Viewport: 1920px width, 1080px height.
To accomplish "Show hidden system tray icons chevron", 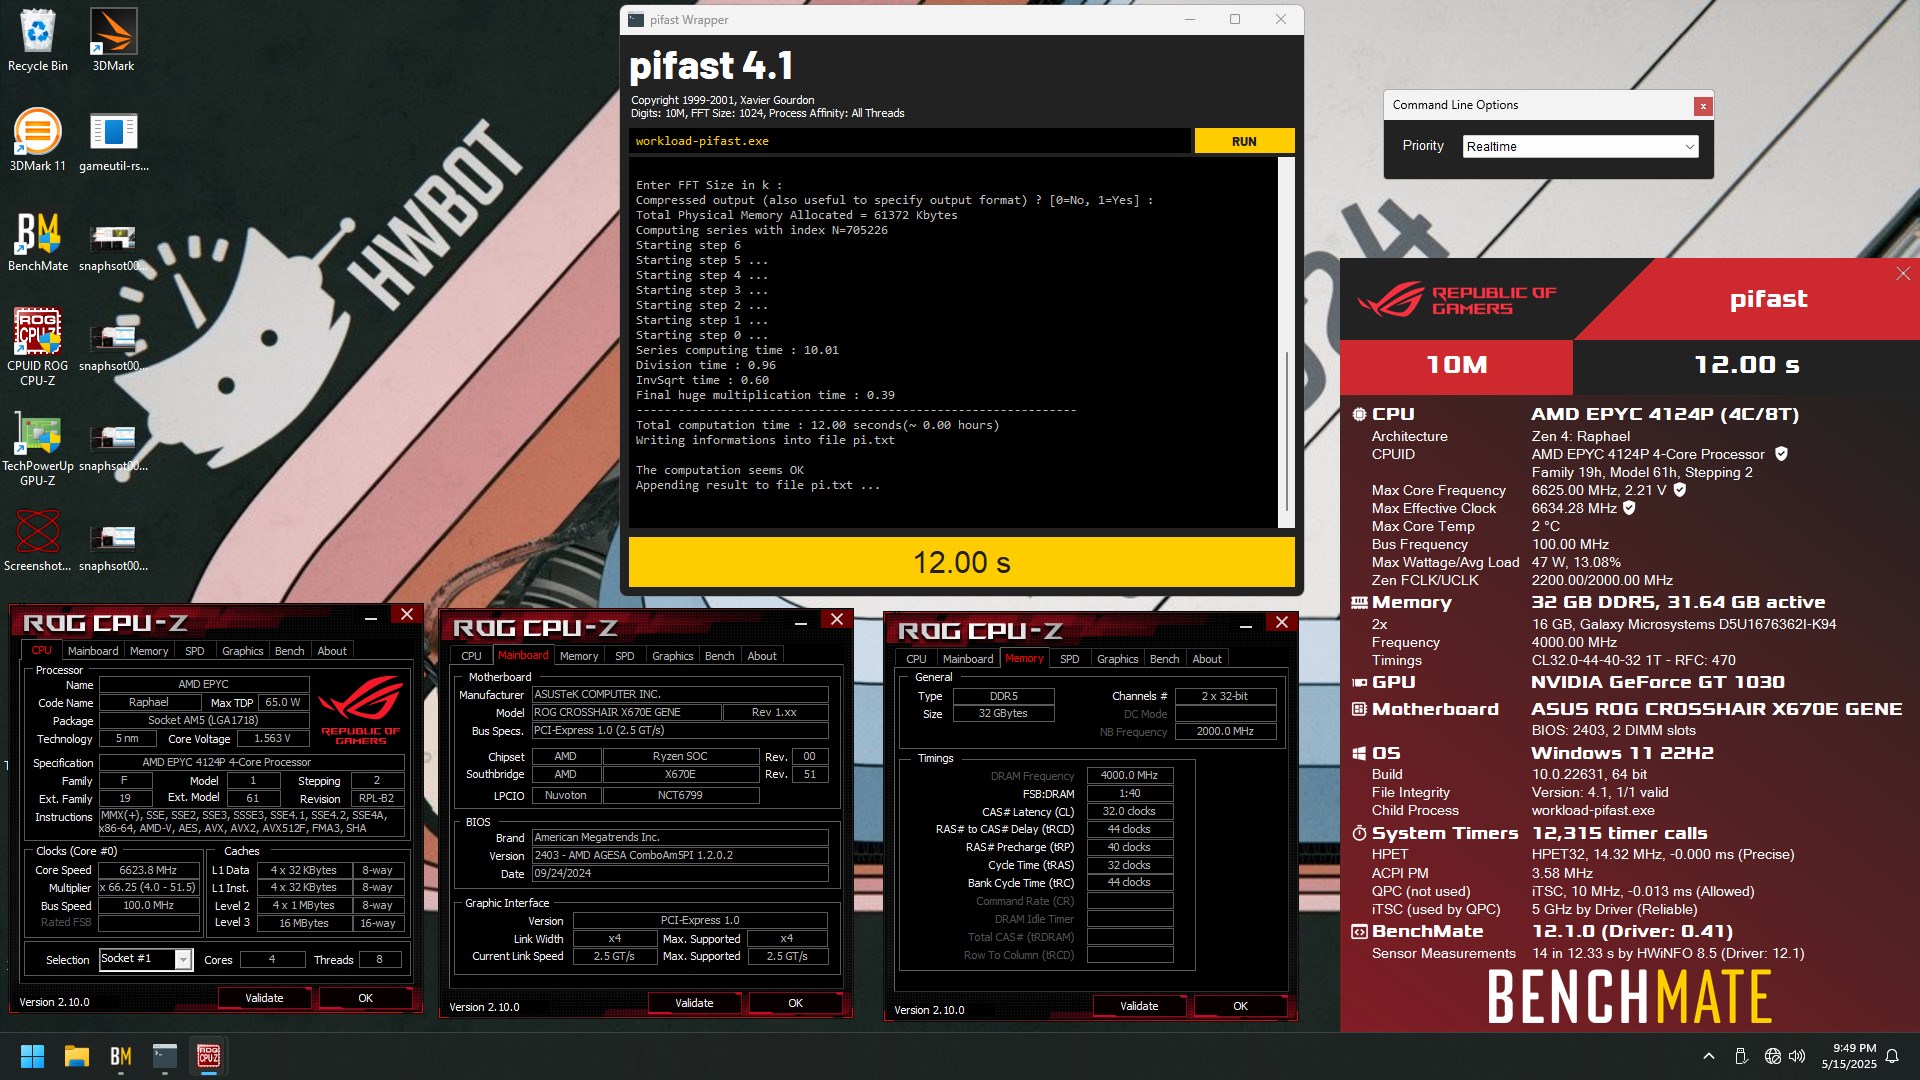I will [1709, 1056].
